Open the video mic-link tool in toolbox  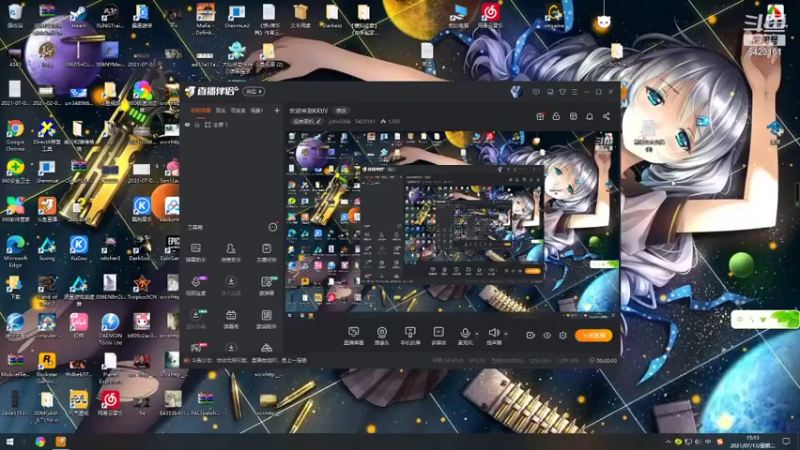[196, 286]
